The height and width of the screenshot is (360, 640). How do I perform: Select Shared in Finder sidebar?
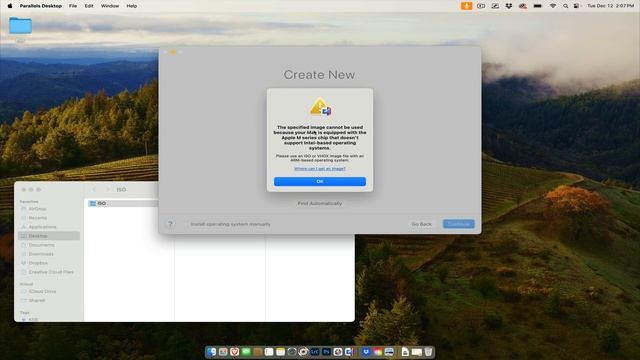pyautogui.click(x=36, y=300)
